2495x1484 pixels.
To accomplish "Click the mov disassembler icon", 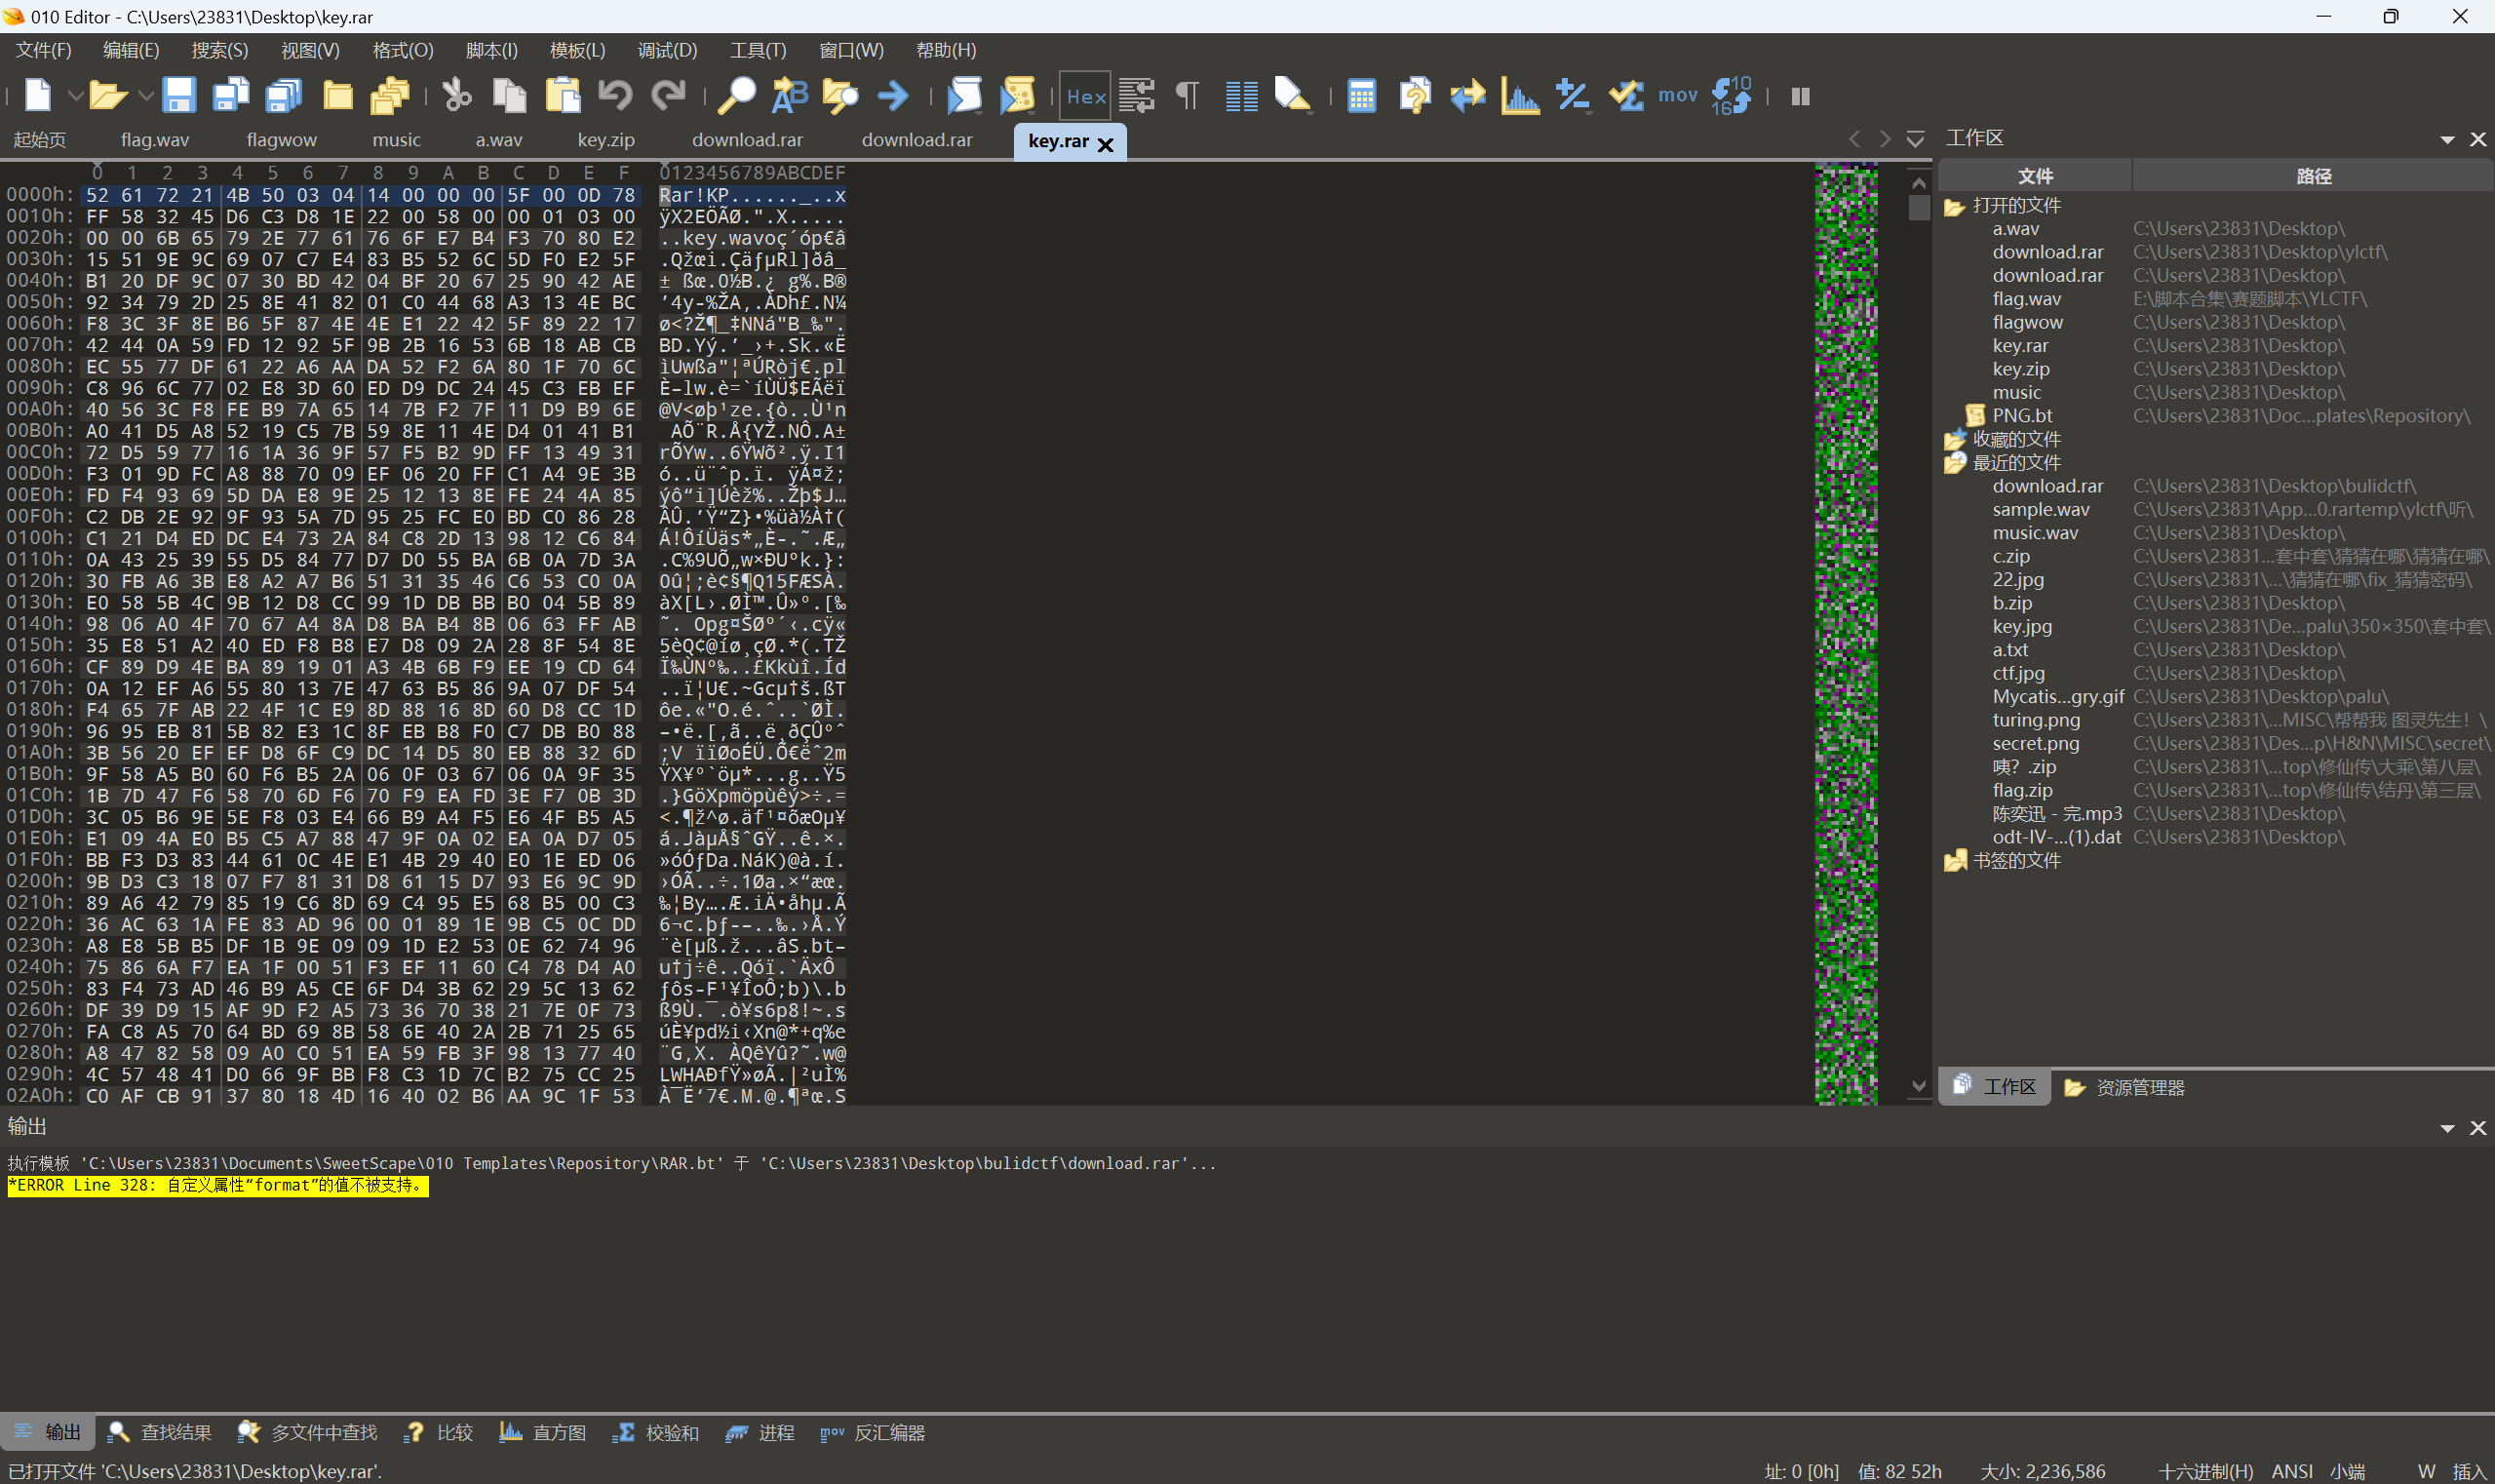I will [1678, 96].
